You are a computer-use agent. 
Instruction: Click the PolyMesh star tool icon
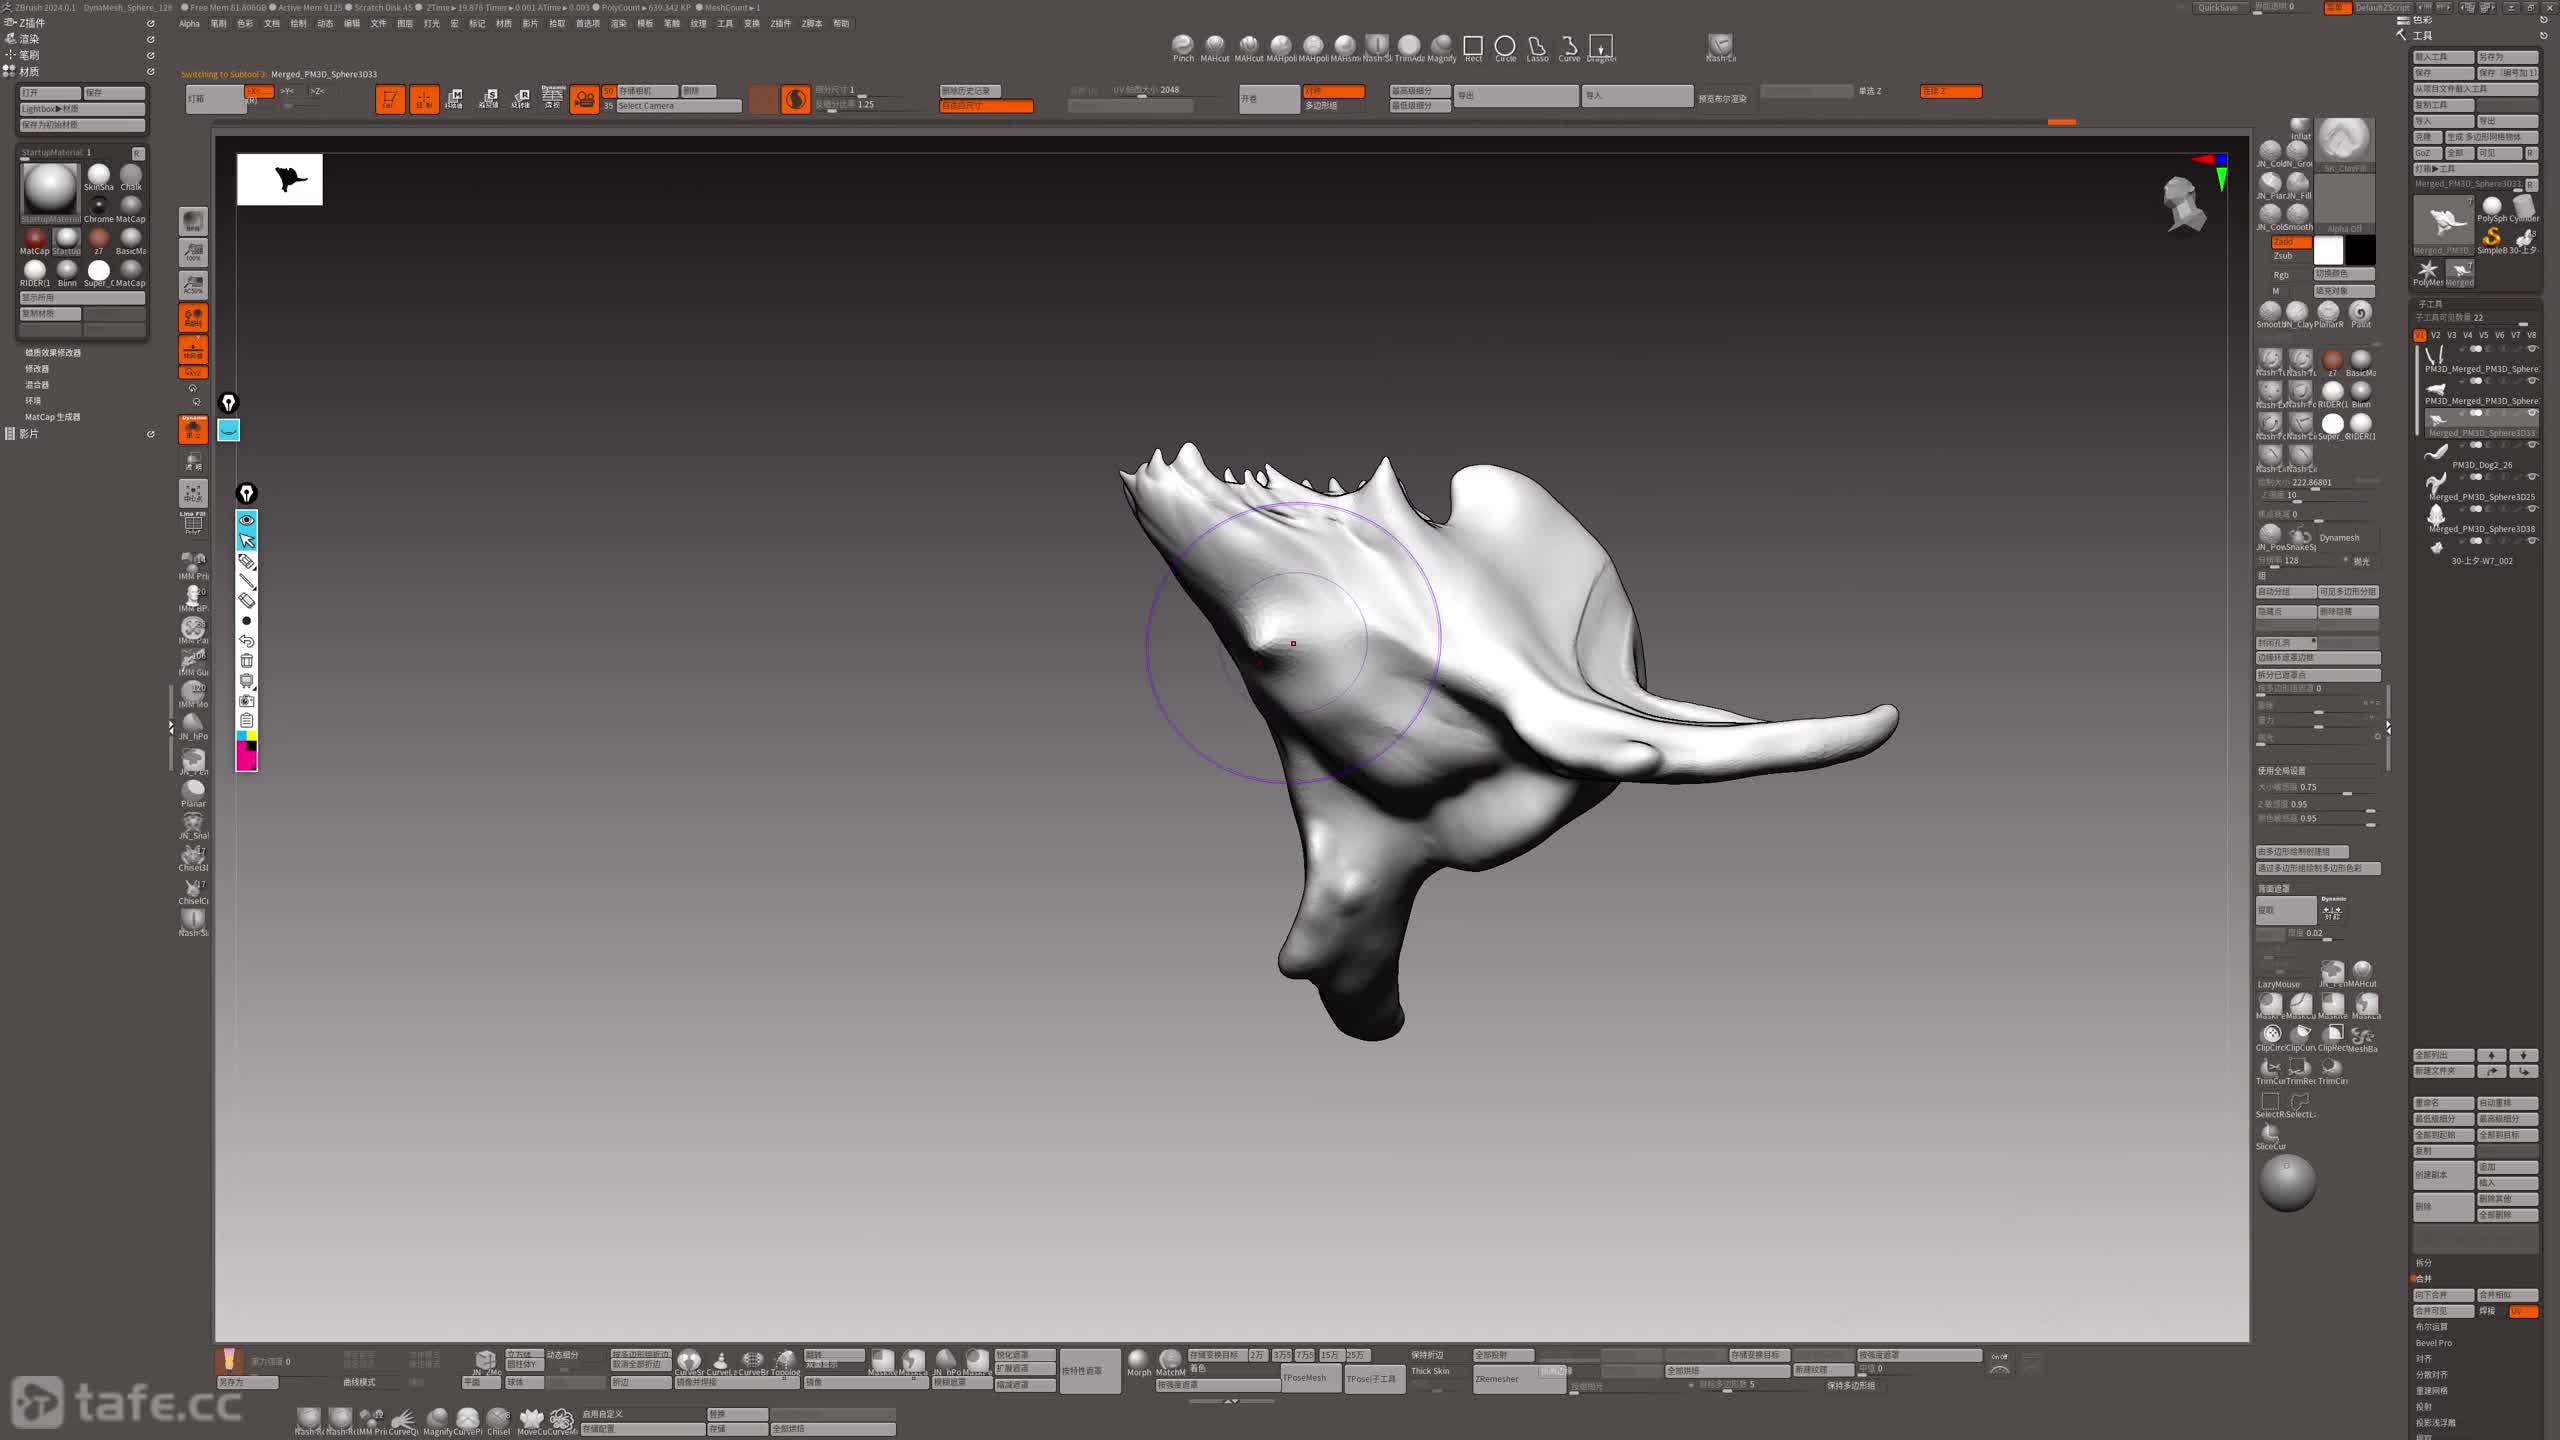2427,269
